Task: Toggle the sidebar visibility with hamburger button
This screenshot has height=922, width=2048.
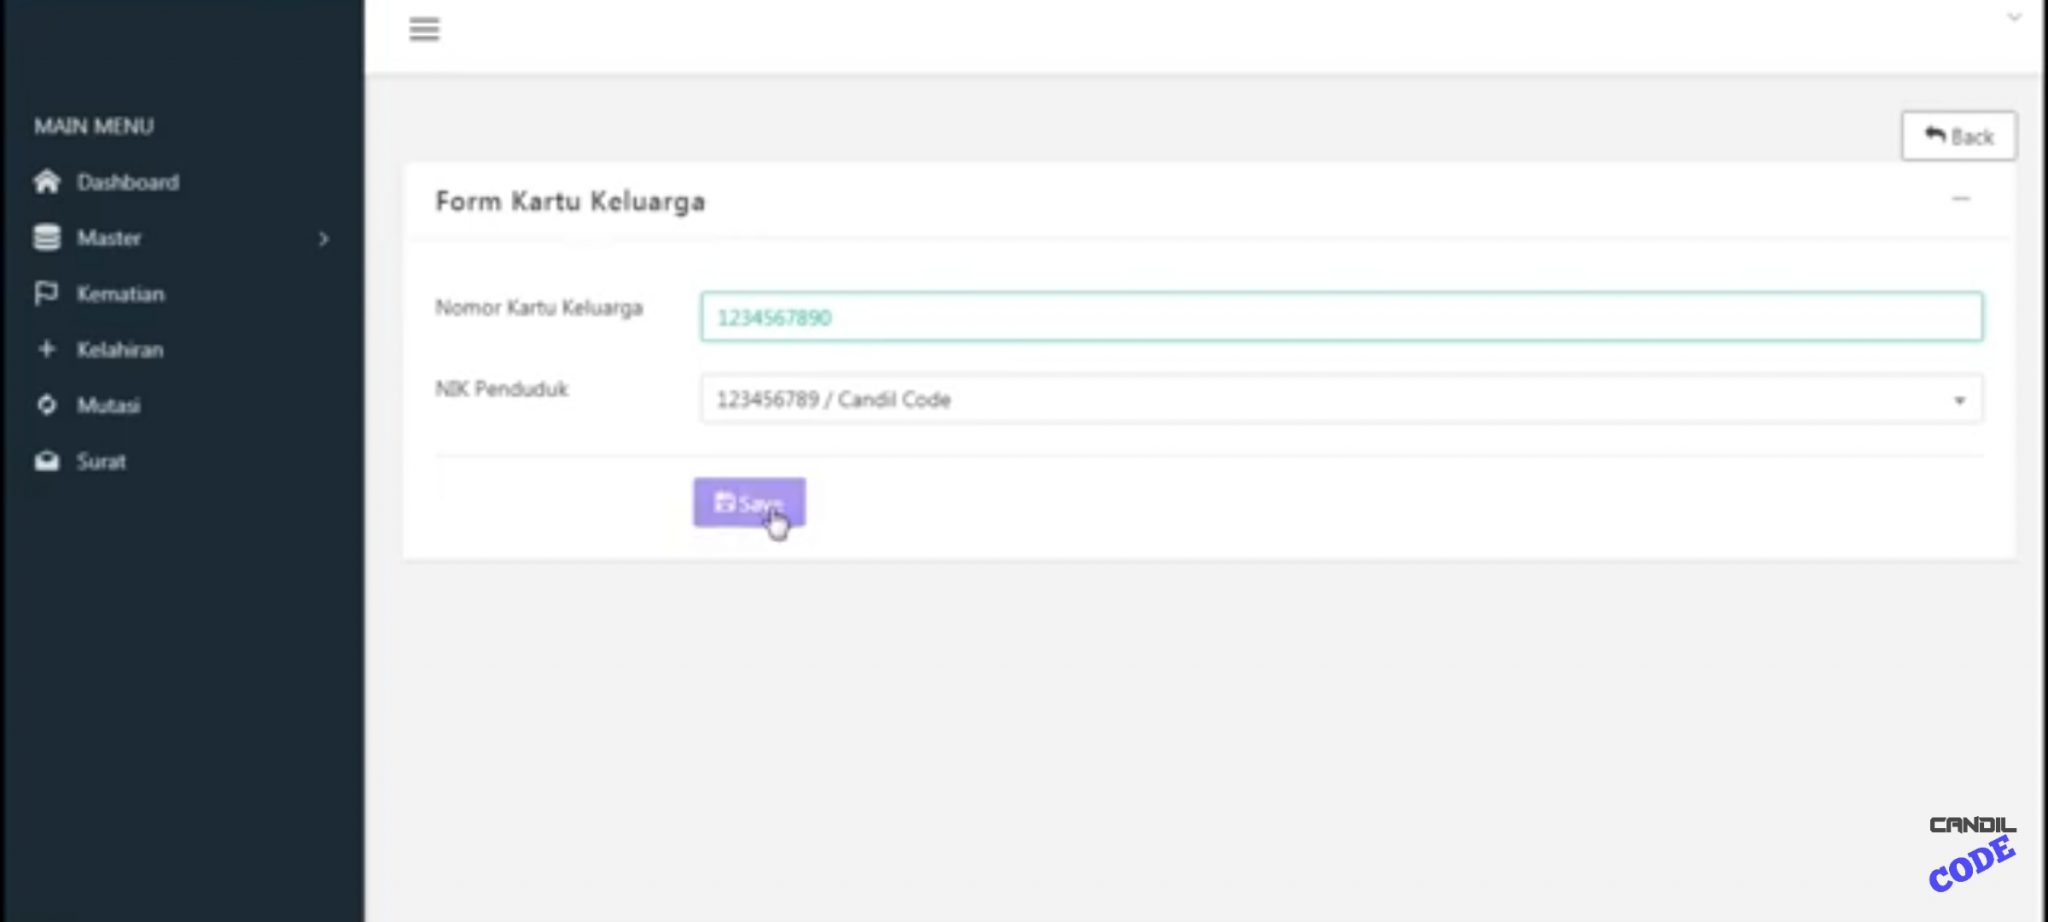Action: point(423,29)
